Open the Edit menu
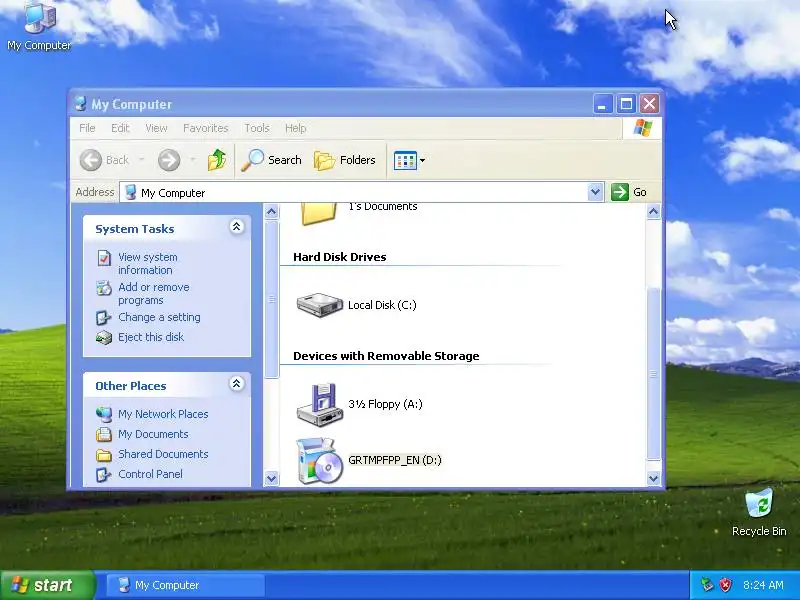Viewport: 800px width, 600px height. 120,128
